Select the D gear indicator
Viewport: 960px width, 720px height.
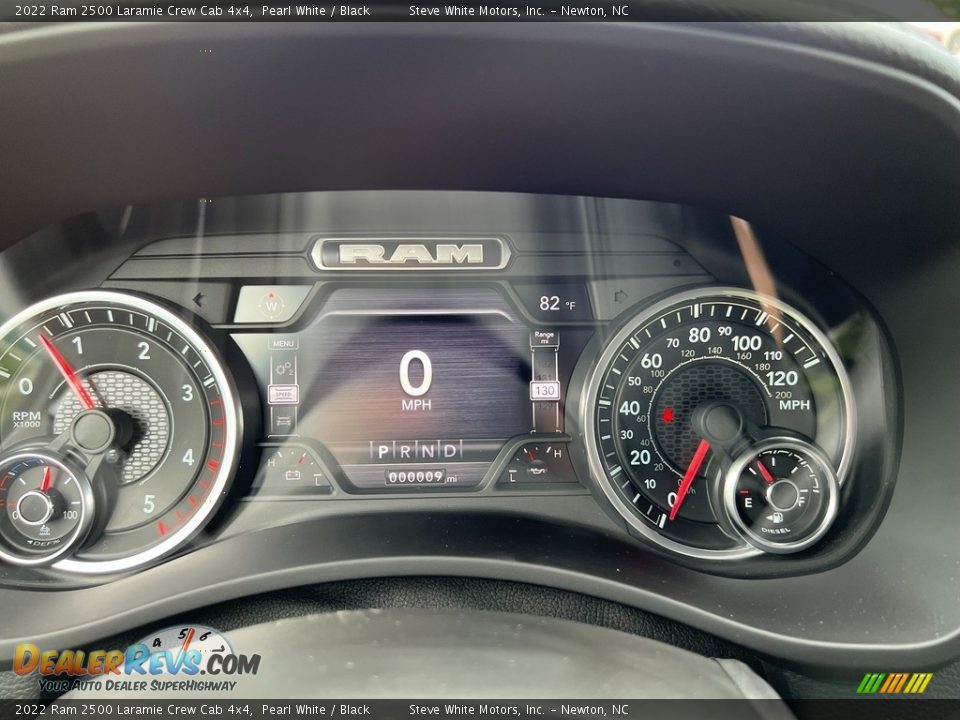pyautogui.click(x=449, y=451)
